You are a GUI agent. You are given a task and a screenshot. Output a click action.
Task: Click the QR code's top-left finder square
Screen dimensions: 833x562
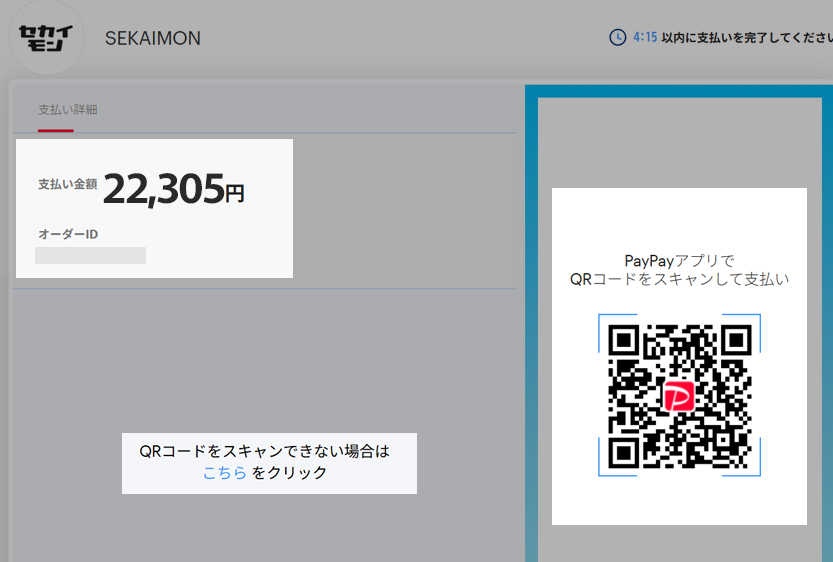[625, 342]
